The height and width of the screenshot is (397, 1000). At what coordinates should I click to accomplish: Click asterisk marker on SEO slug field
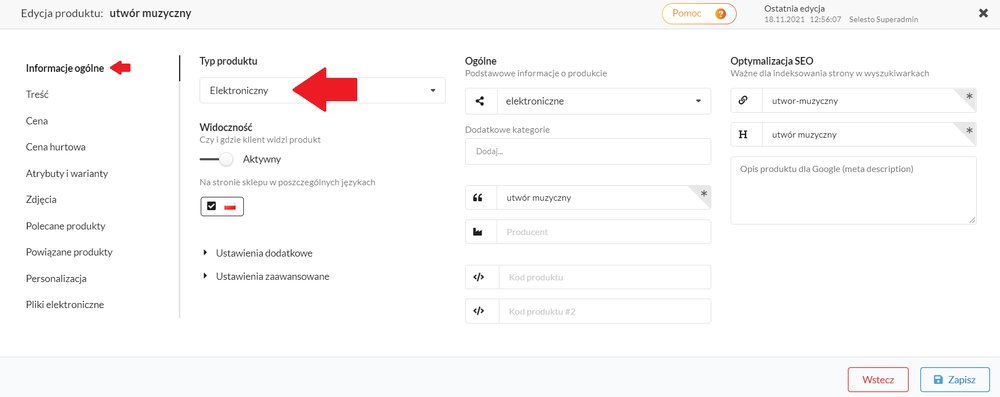(969, 96)
